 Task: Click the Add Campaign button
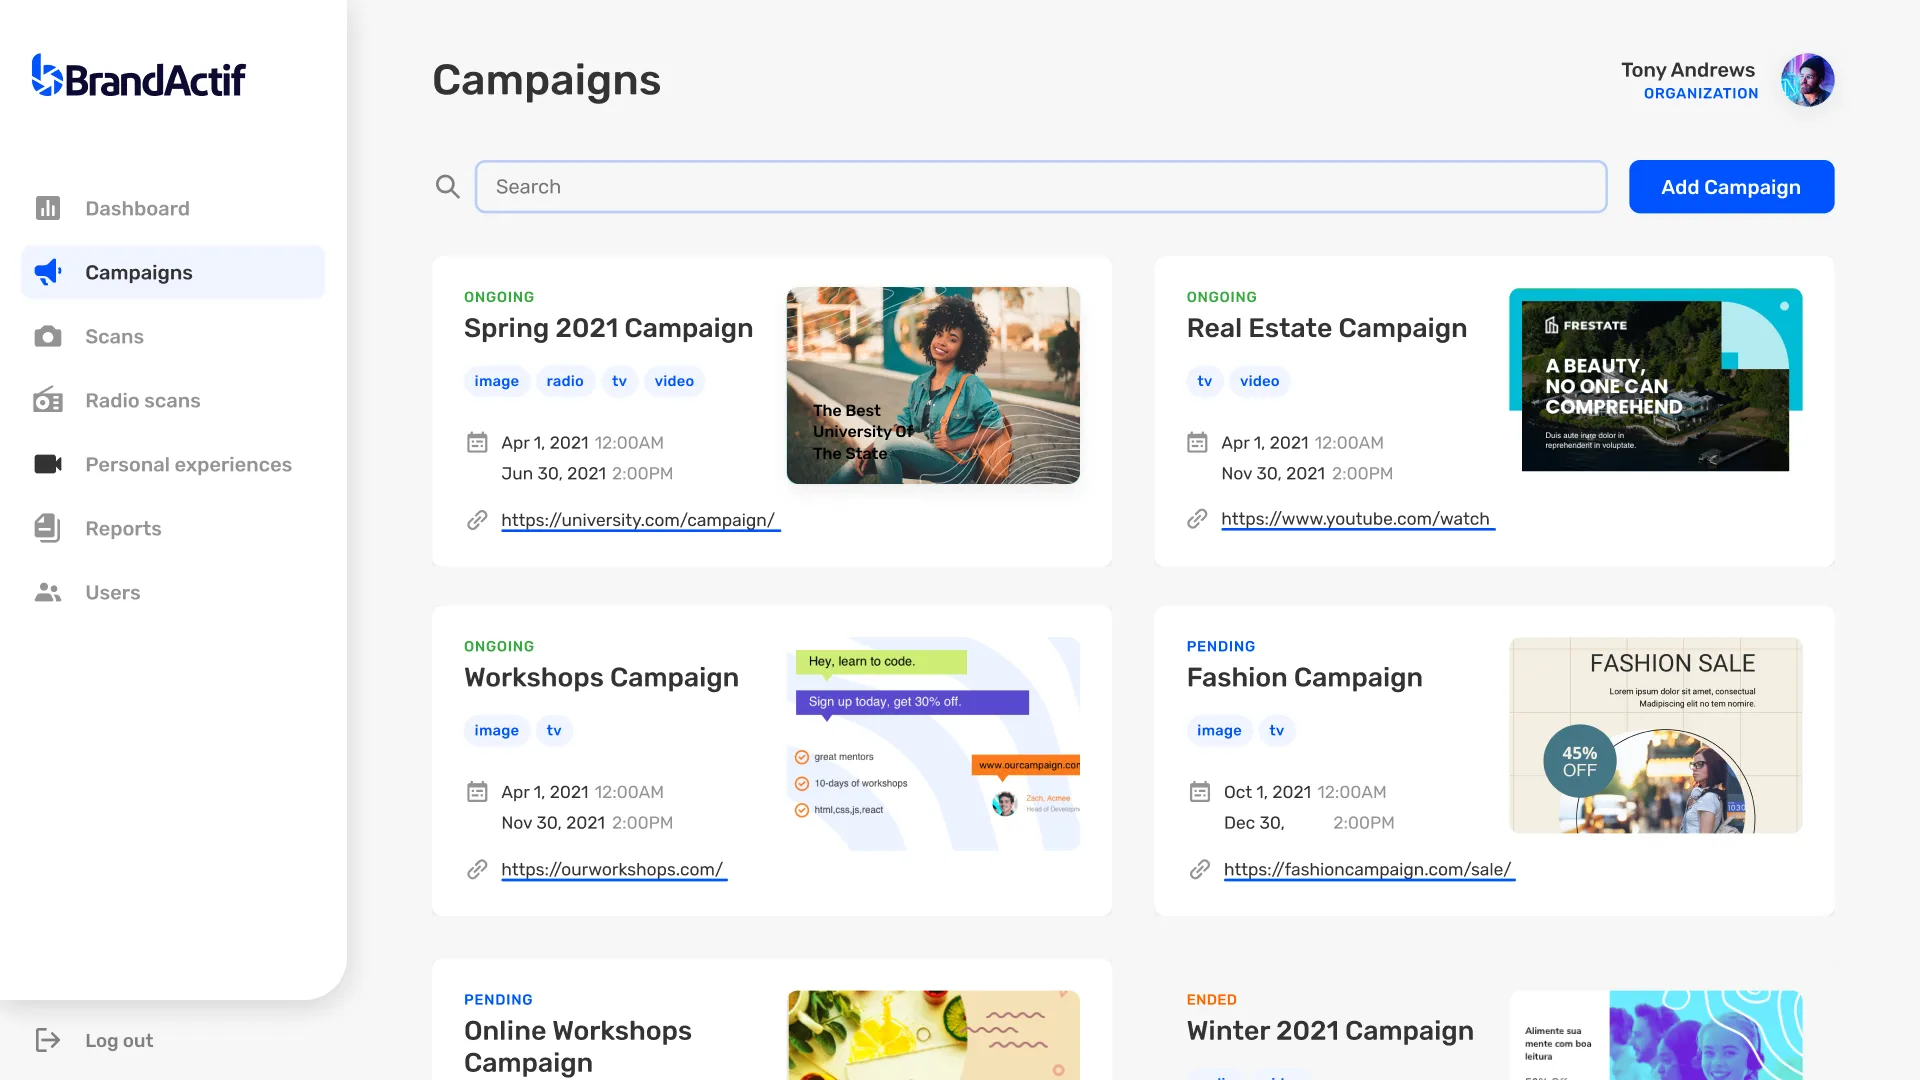coord(1731,186)
